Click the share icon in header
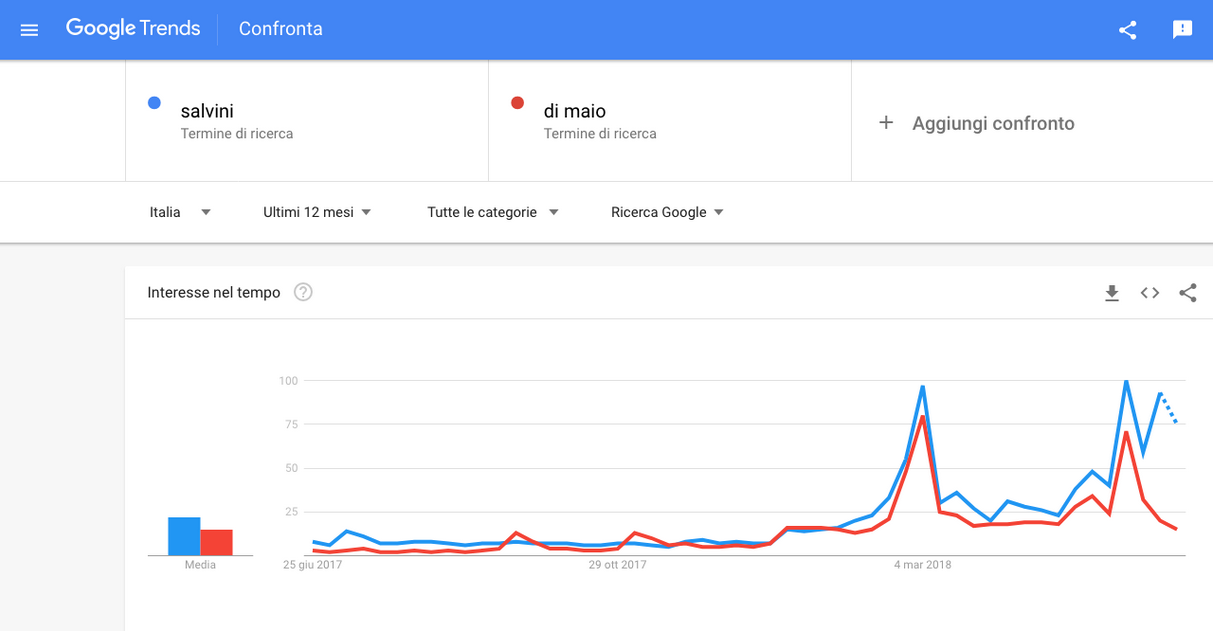Viewport: 1213px width, 631px height. (x=1128, y=30)
